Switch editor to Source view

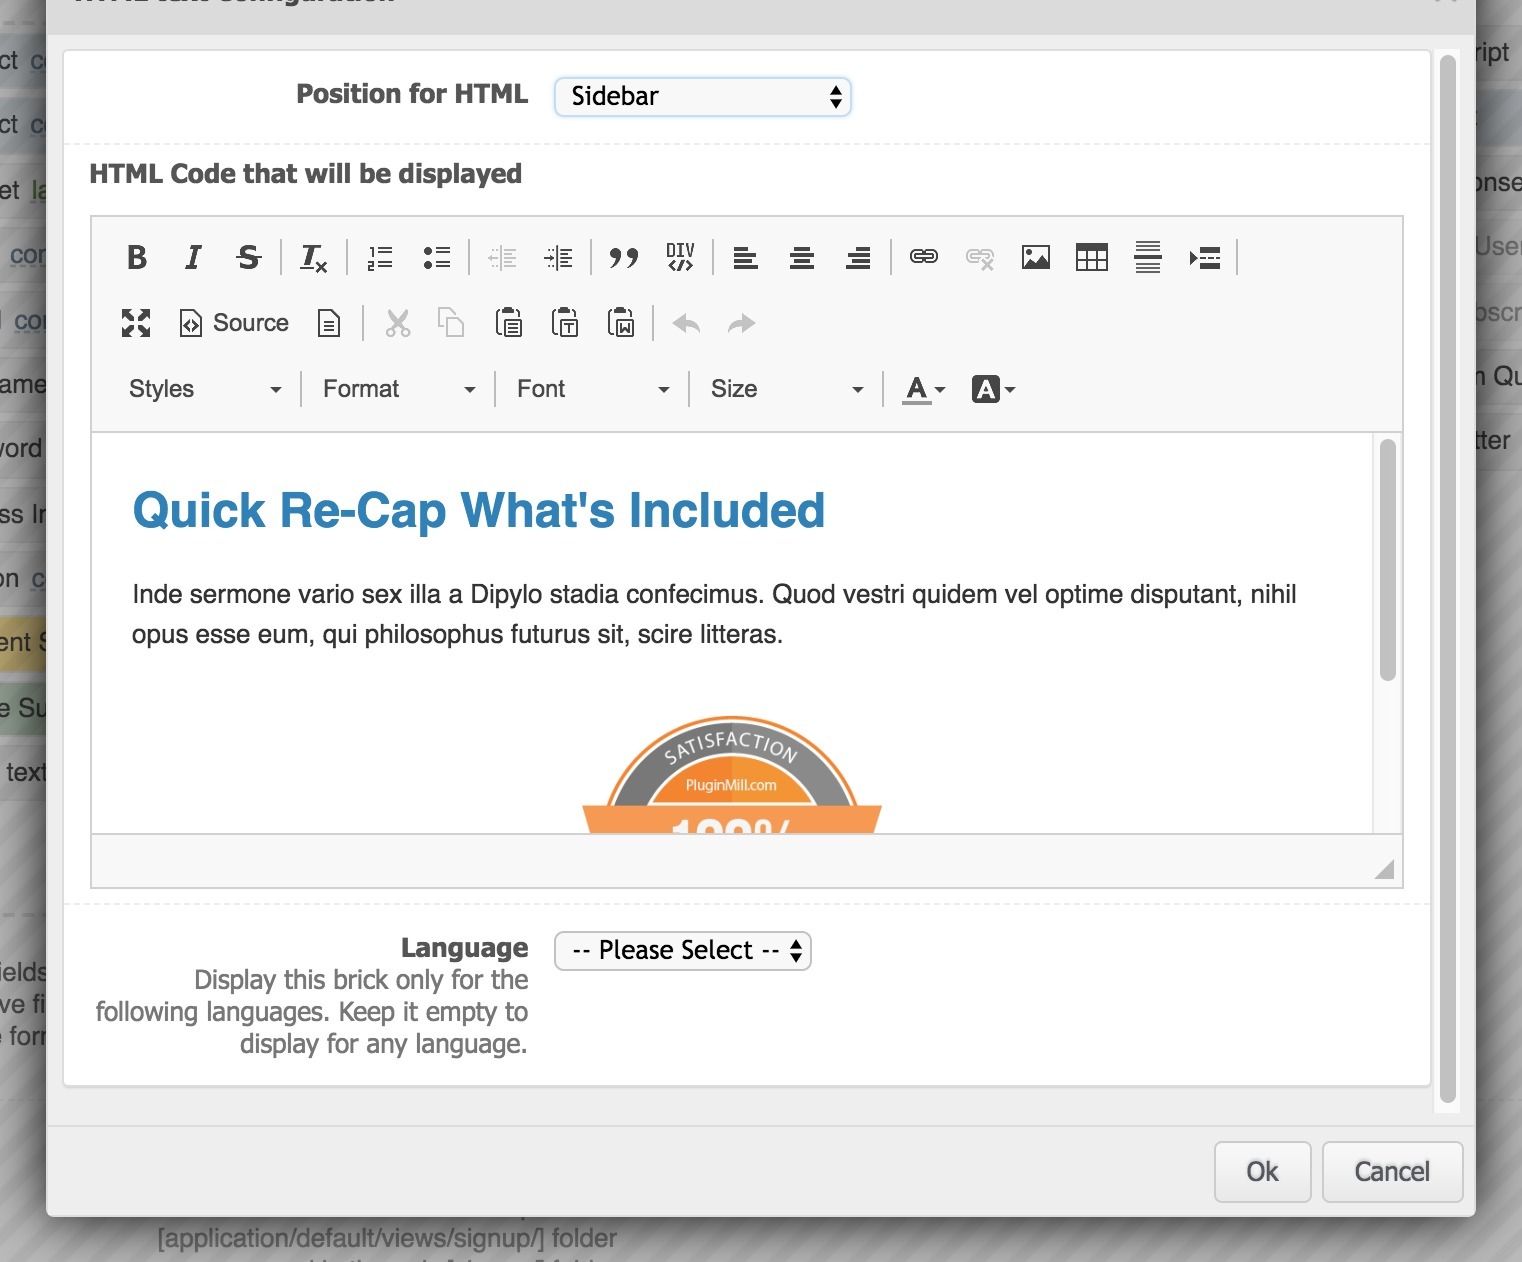(235, 323)
